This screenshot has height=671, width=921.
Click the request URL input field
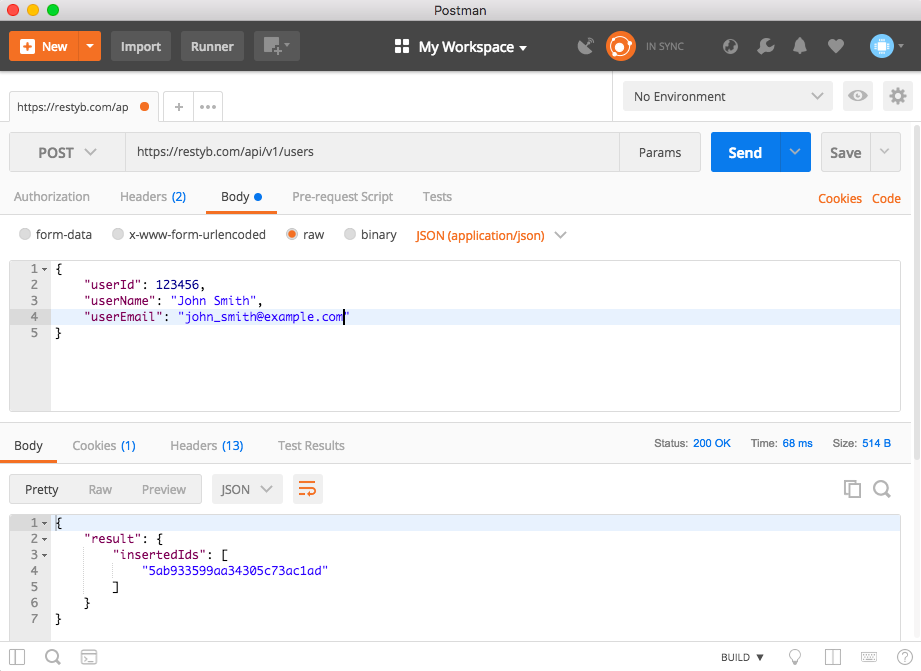(x=370, y=153)
